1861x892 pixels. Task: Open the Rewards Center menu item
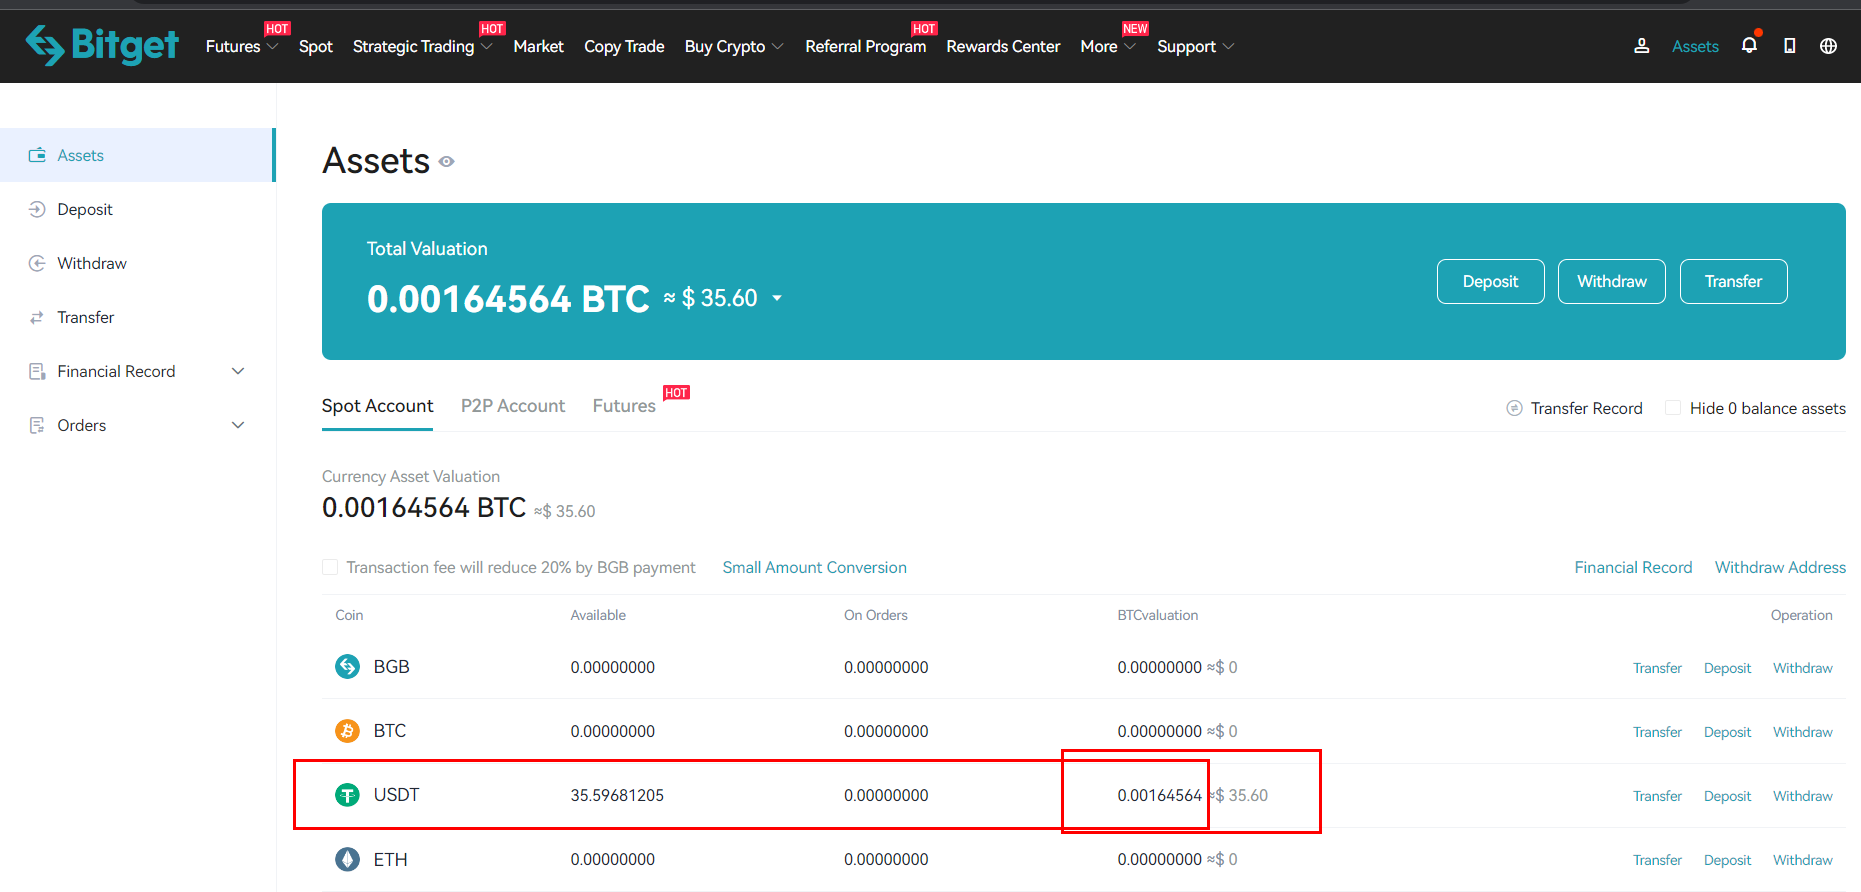(1003, 46)
